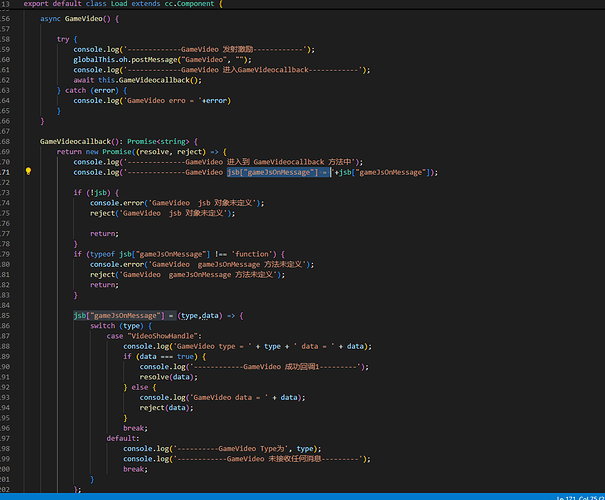This screenshot has height=500, width=605.
Task: Click the '} else {' line
Action: [x=140, y=387]
